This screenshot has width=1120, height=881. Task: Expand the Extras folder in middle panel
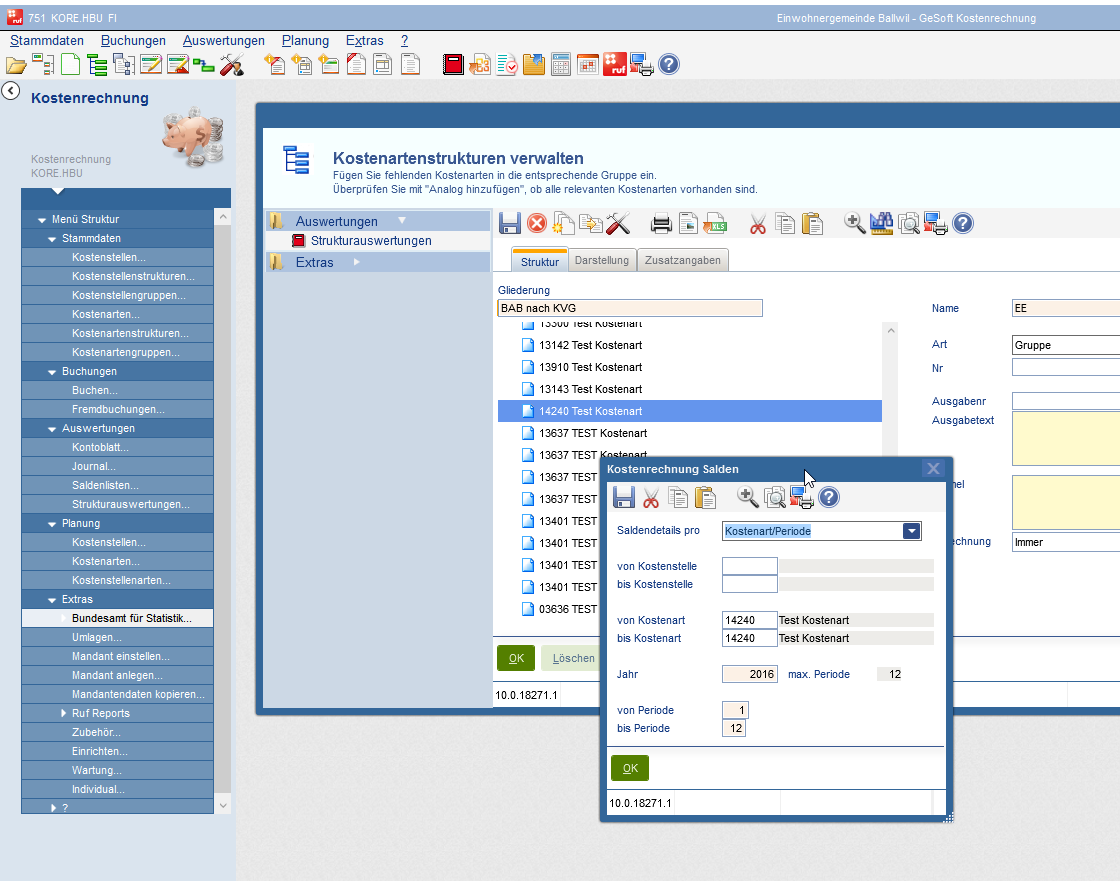356,262
